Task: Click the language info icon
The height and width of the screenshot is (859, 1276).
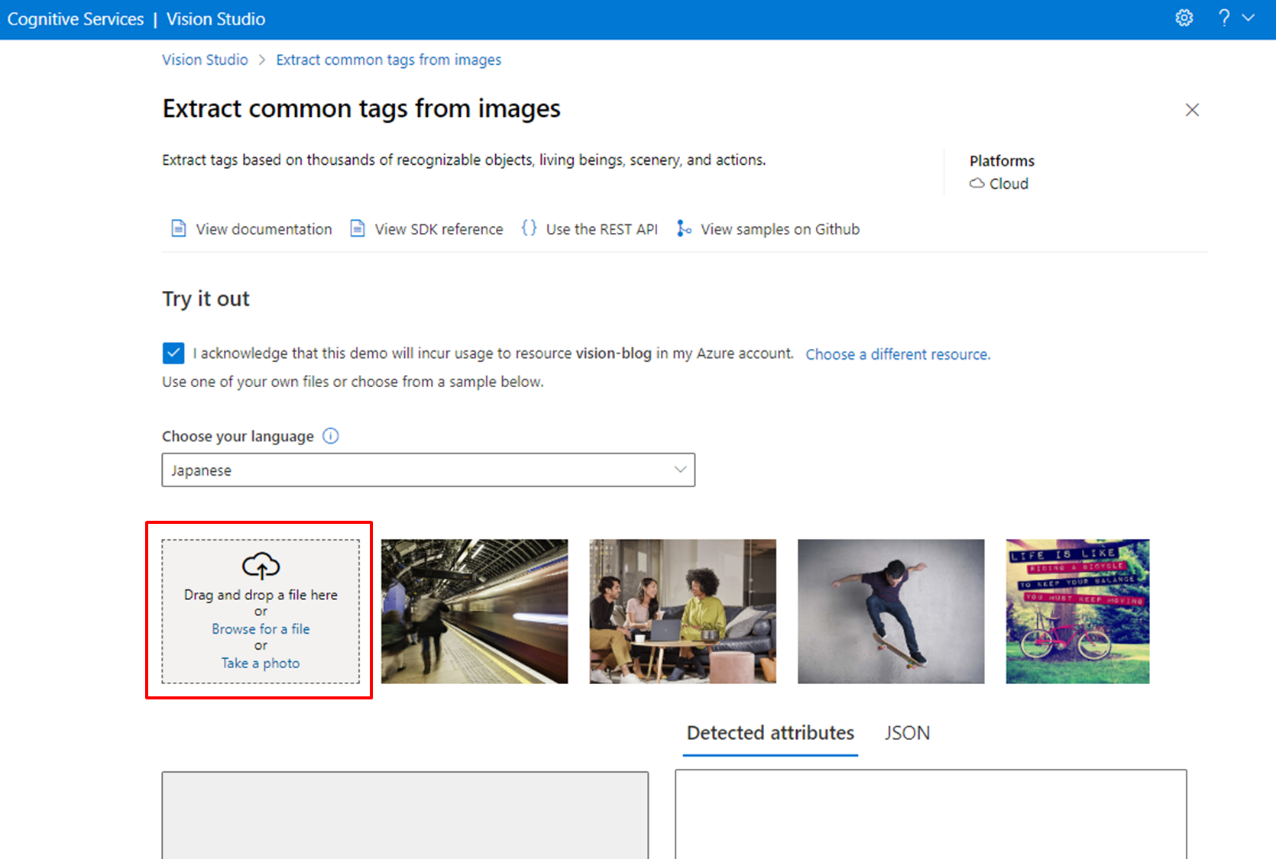Action: click(331, 436)
